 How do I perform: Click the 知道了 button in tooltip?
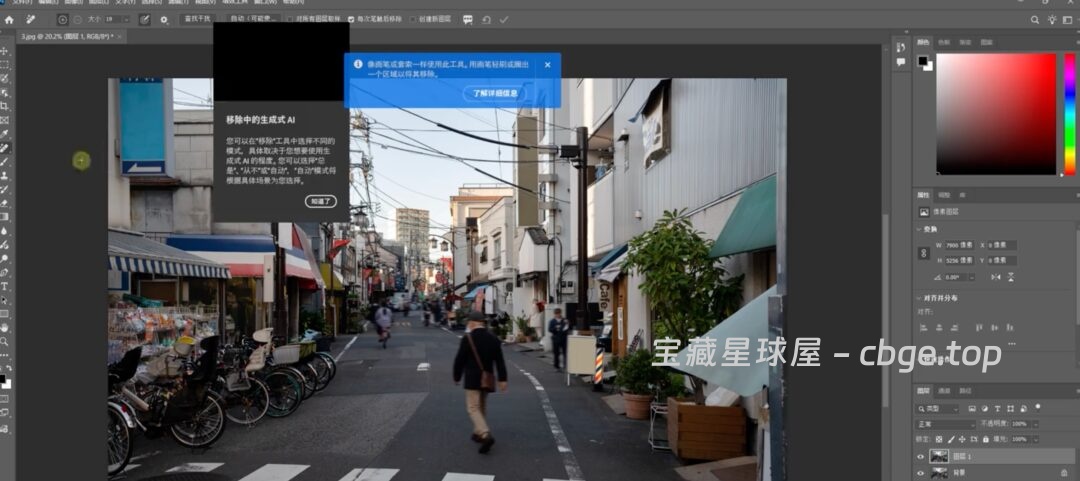(x=320, y=201)
